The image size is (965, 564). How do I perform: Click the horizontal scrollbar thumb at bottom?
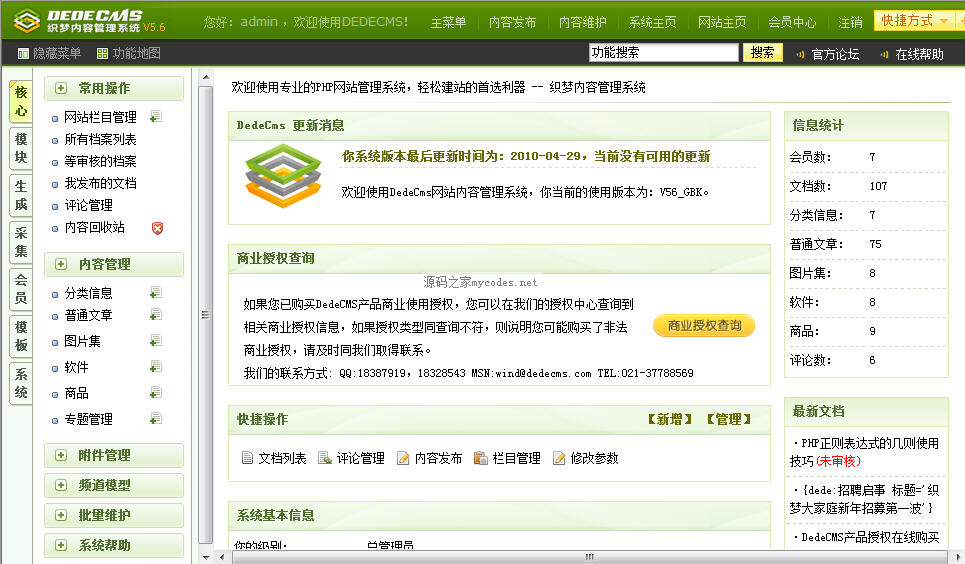click(590, 557)
